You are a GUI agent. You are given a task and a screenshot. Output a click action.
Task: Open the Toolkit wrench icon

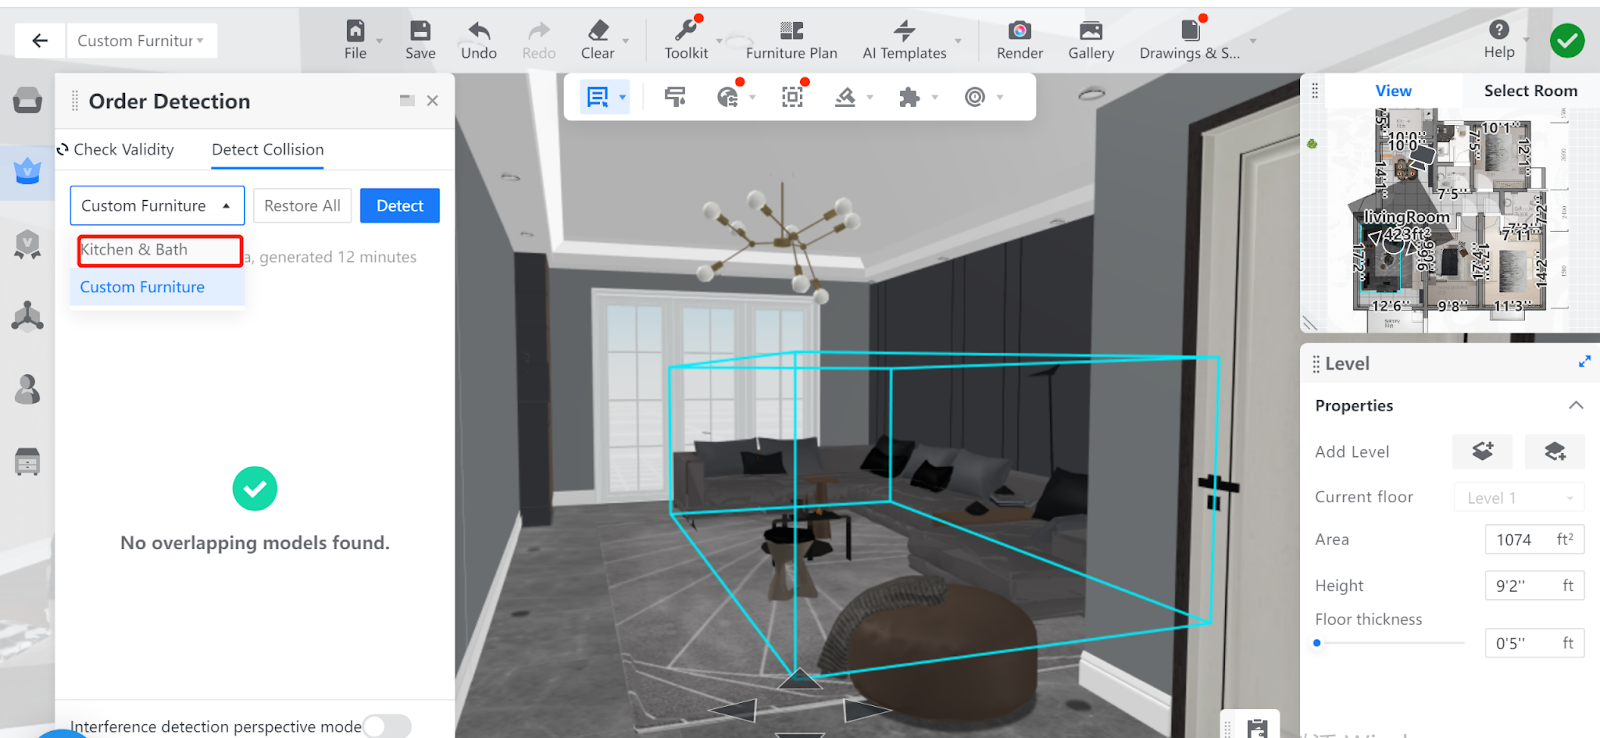686,31
